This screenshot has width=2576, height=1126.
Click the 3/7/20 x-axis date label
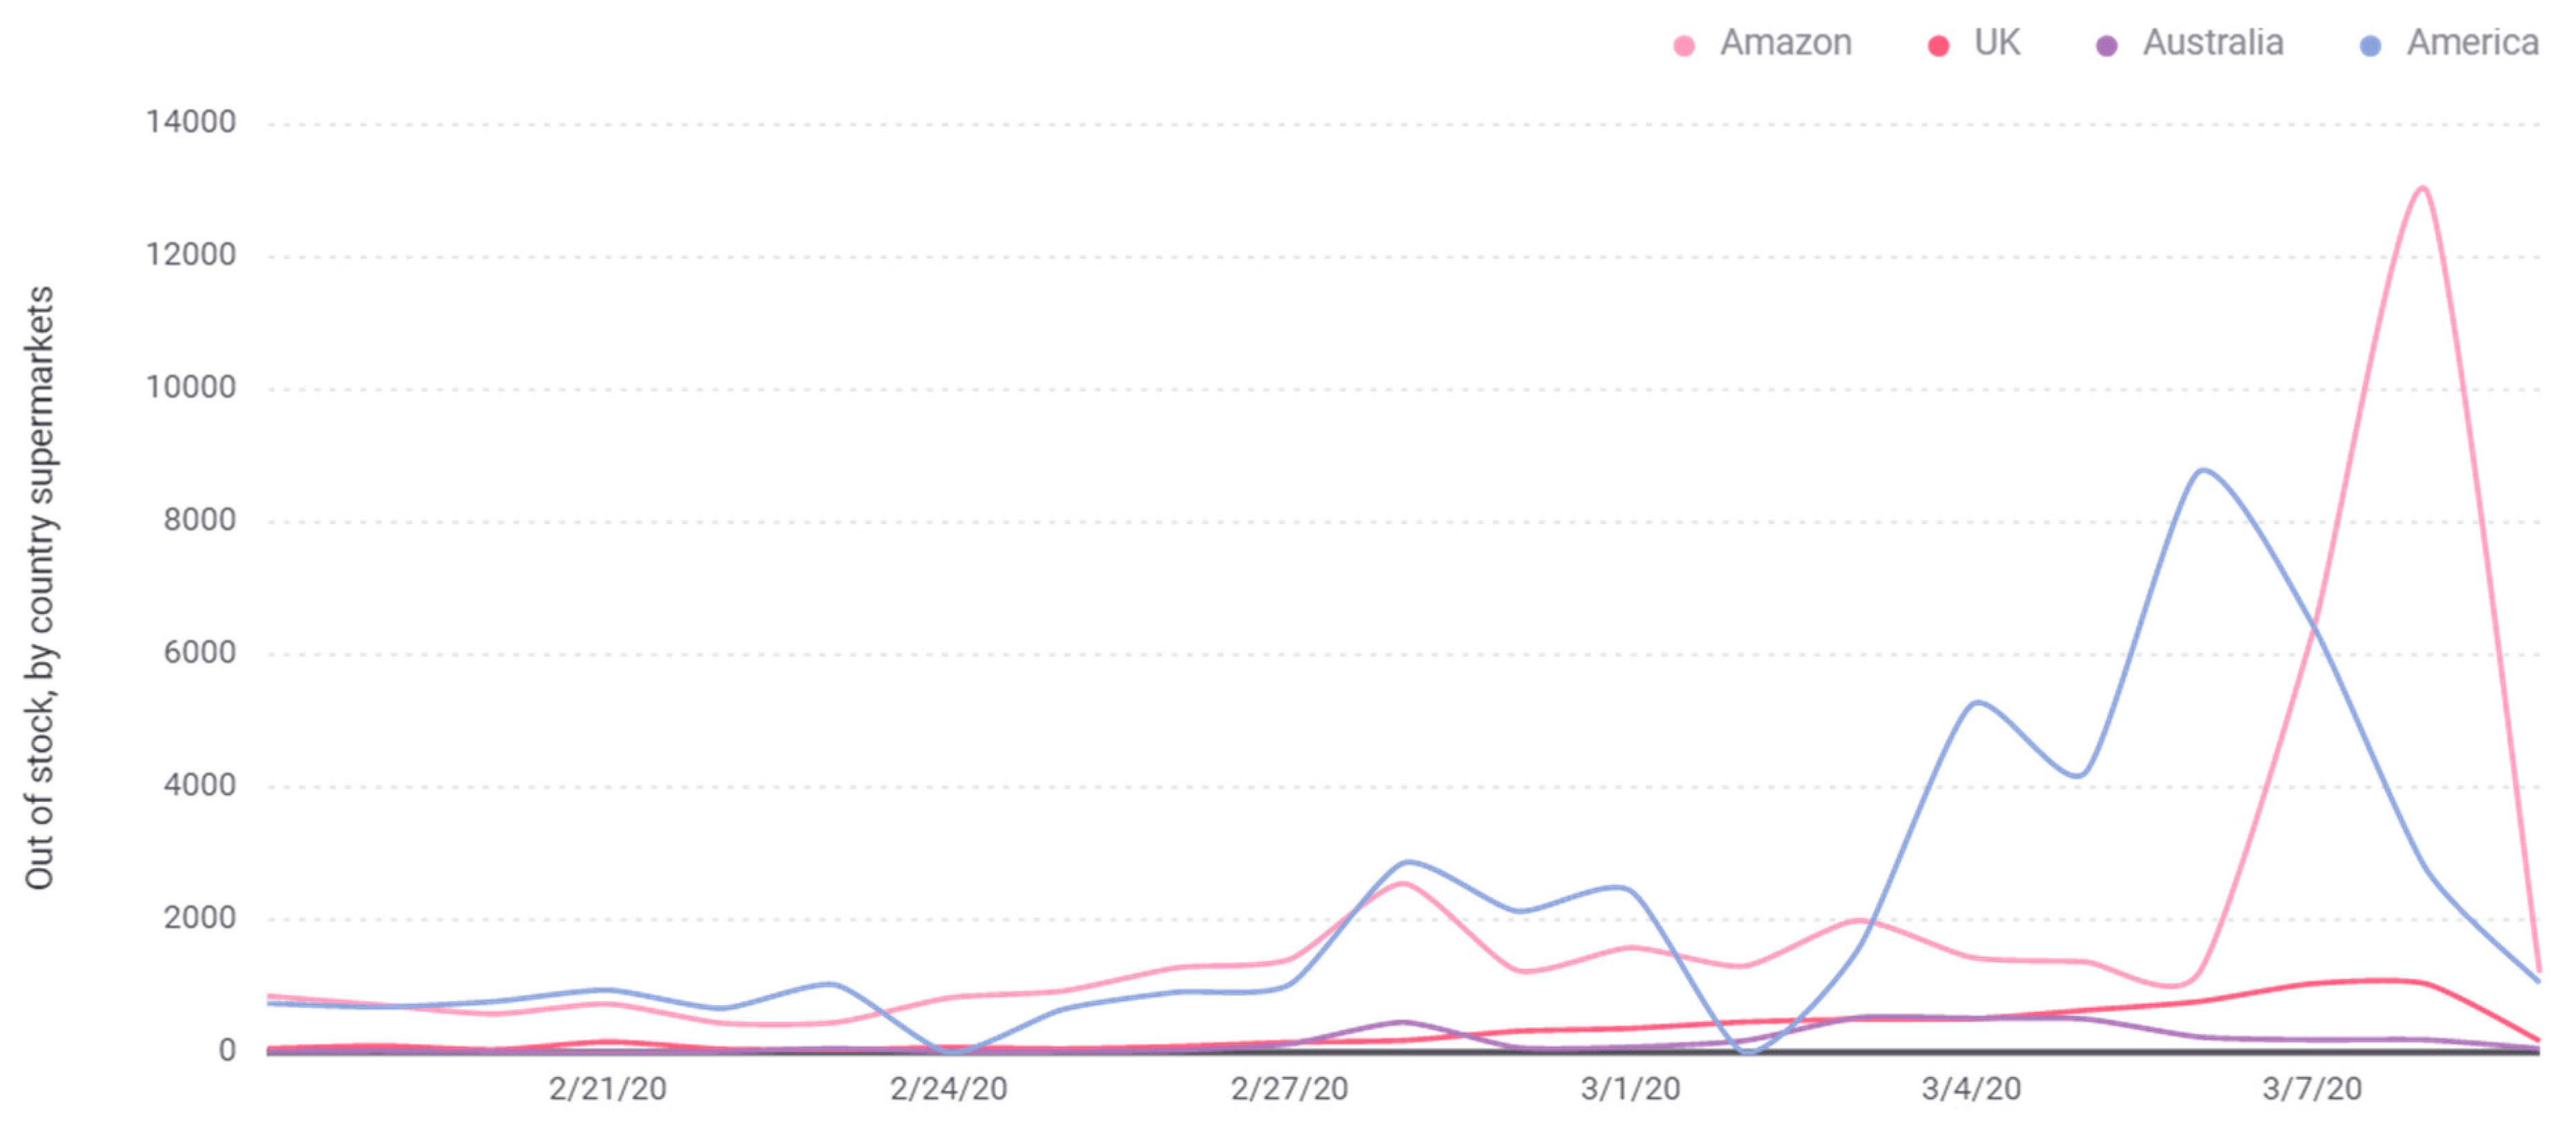(2312, 1088)
